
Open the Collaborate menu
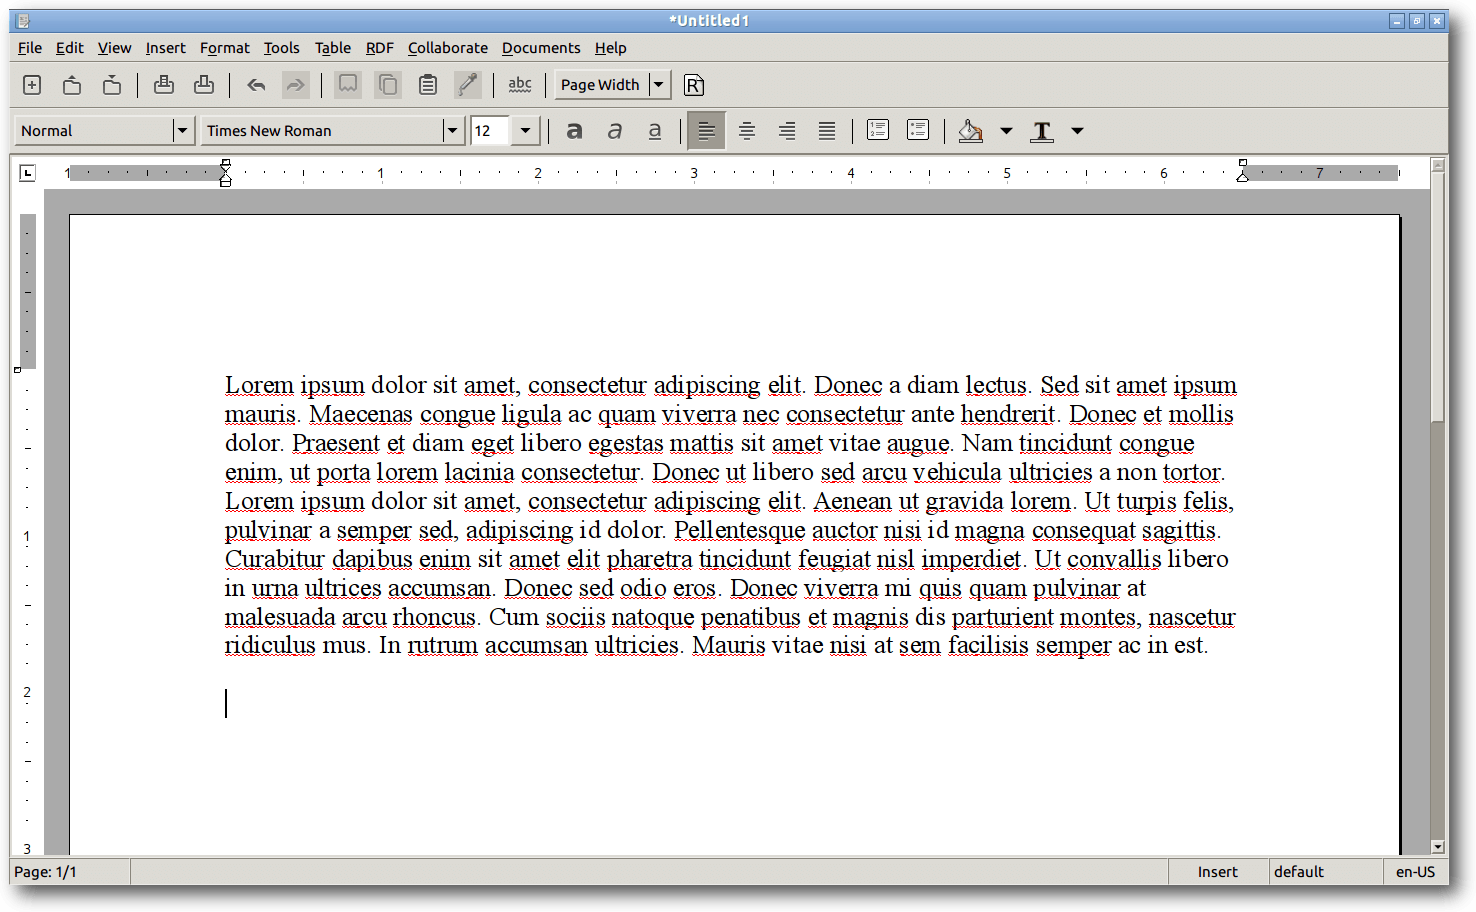point(447,48)
